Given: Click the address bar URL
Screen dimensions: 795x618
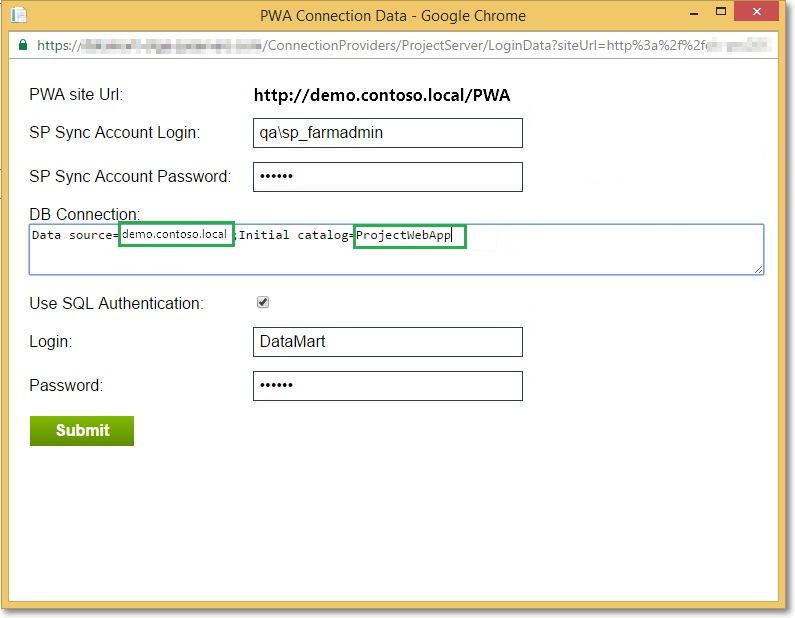Looking at the screenshot, I should [404, 46].
